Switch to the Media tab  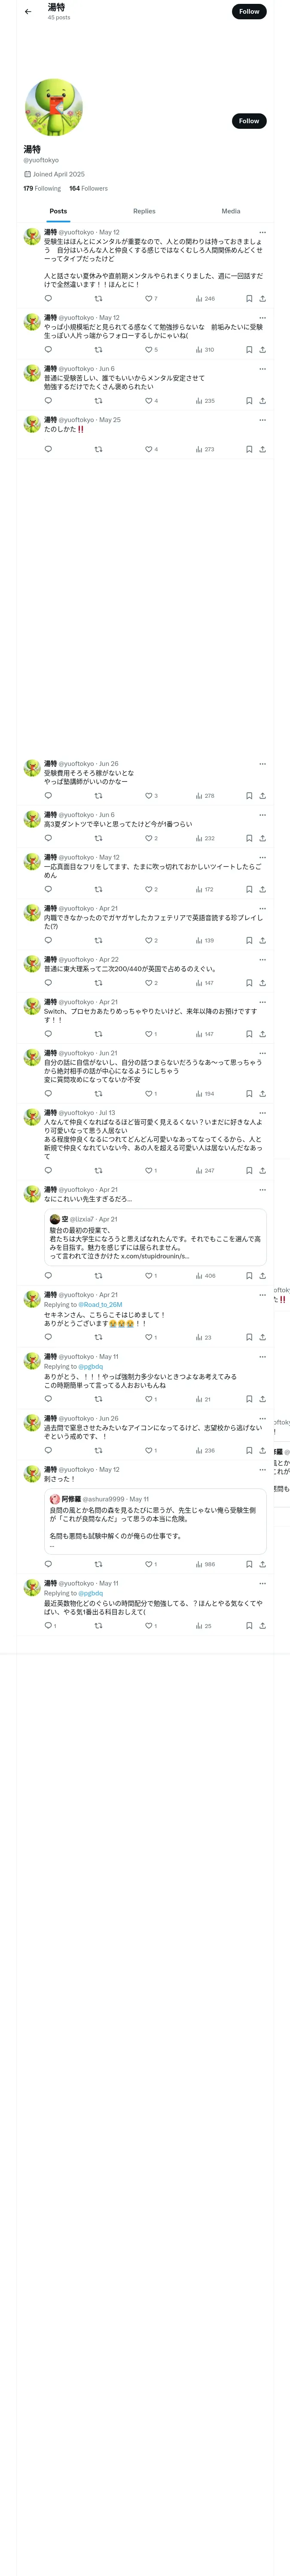[231, 211]
